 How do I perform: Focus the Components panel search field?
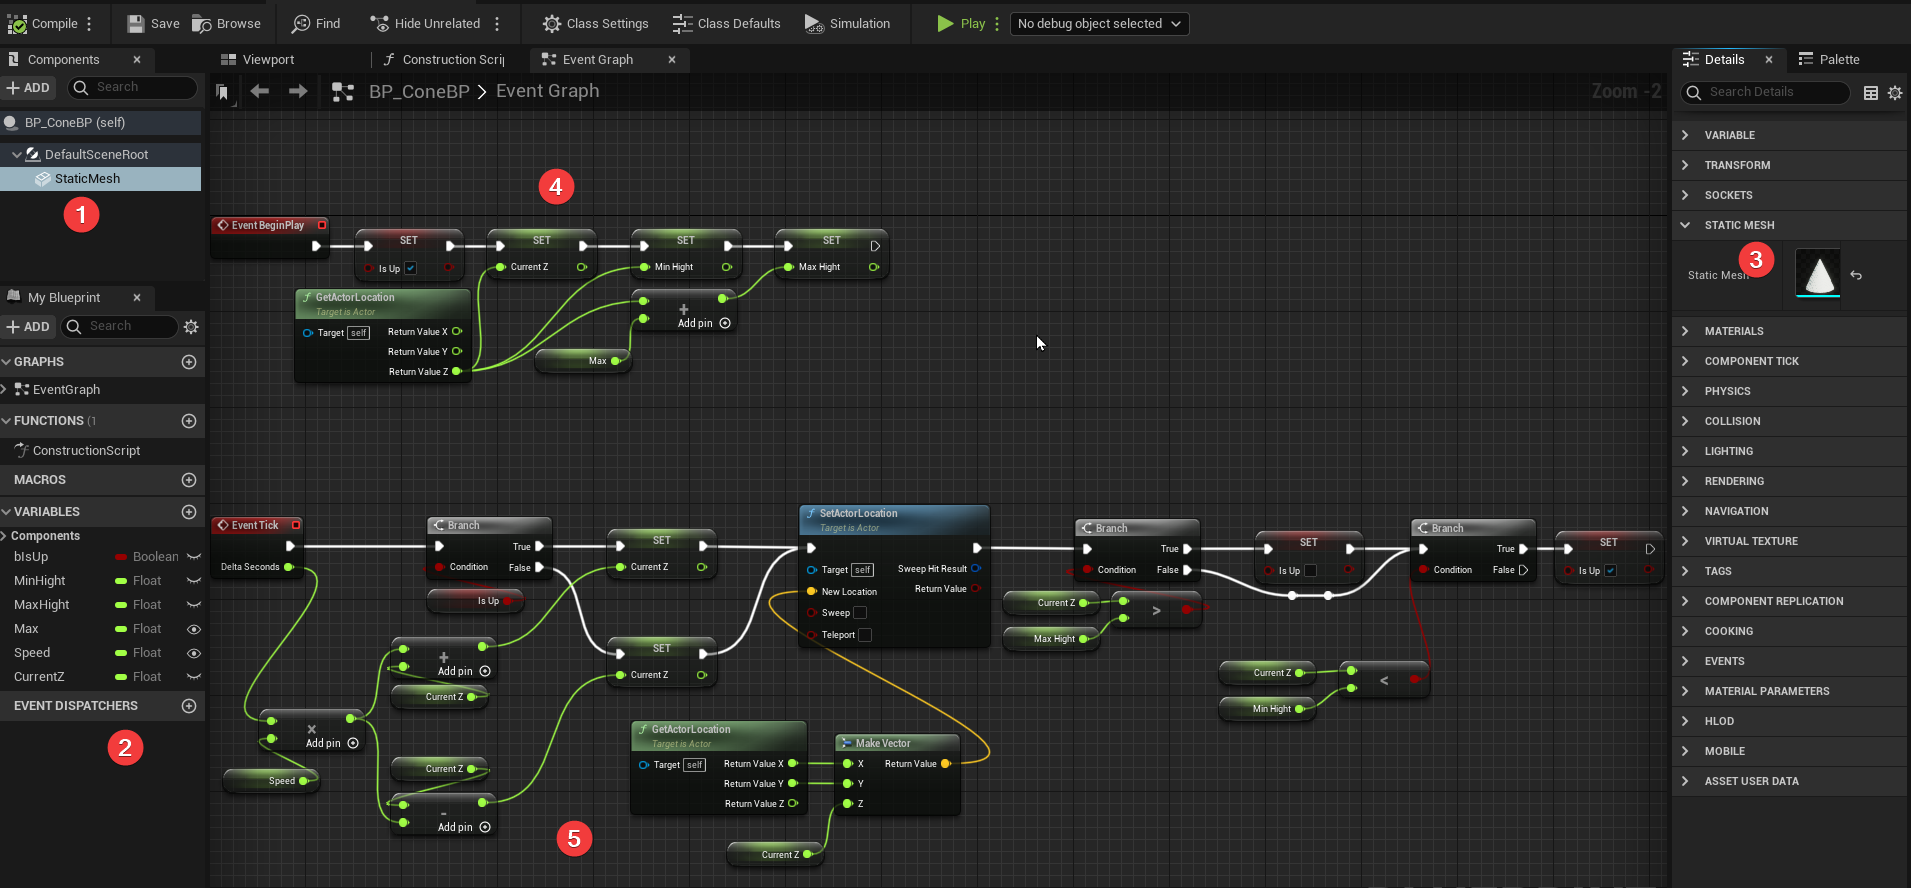(132, 88)
